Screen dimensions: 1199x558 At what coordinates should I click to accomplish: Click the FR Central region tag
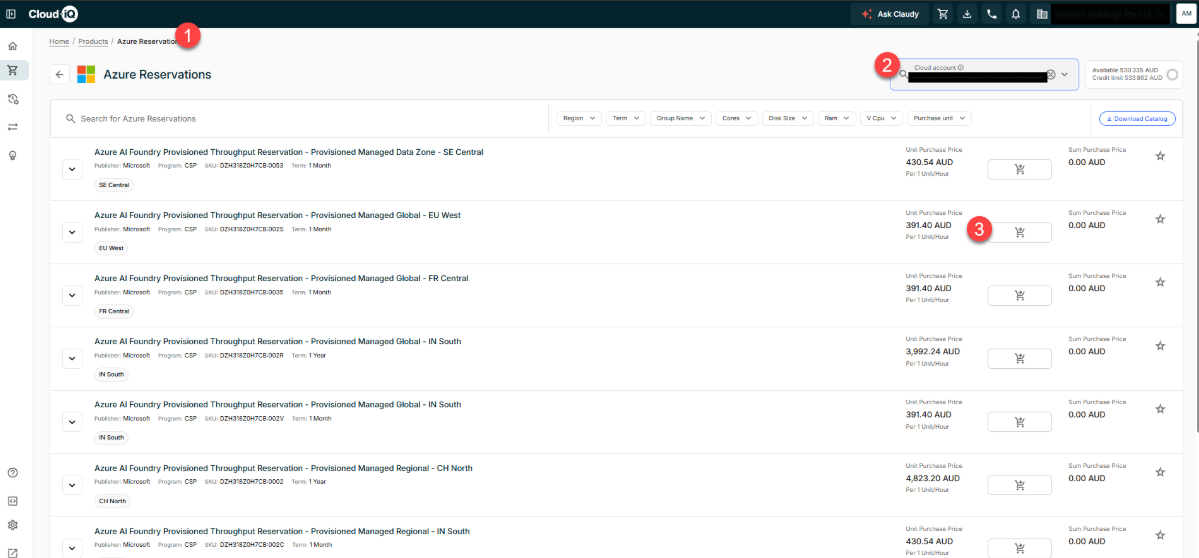click(x=114, y=311)
